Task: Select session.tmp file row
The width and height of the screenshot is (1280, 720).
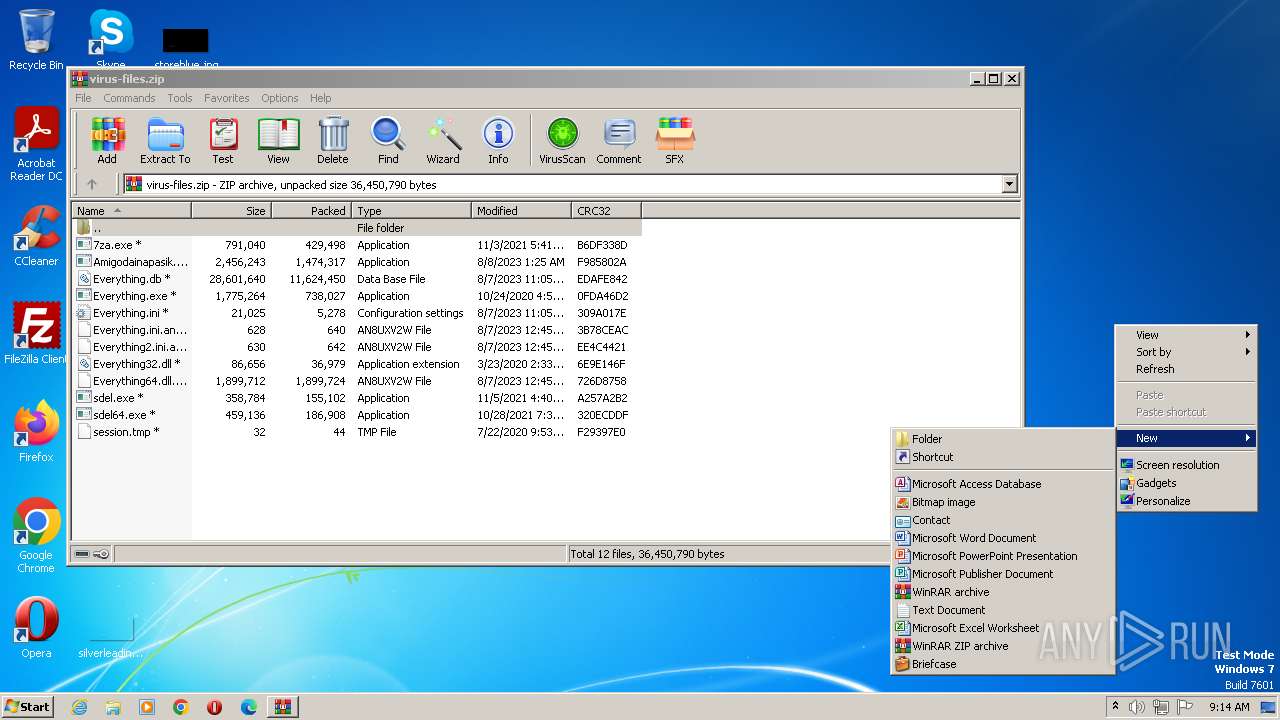Action: (x=356, y=432)
